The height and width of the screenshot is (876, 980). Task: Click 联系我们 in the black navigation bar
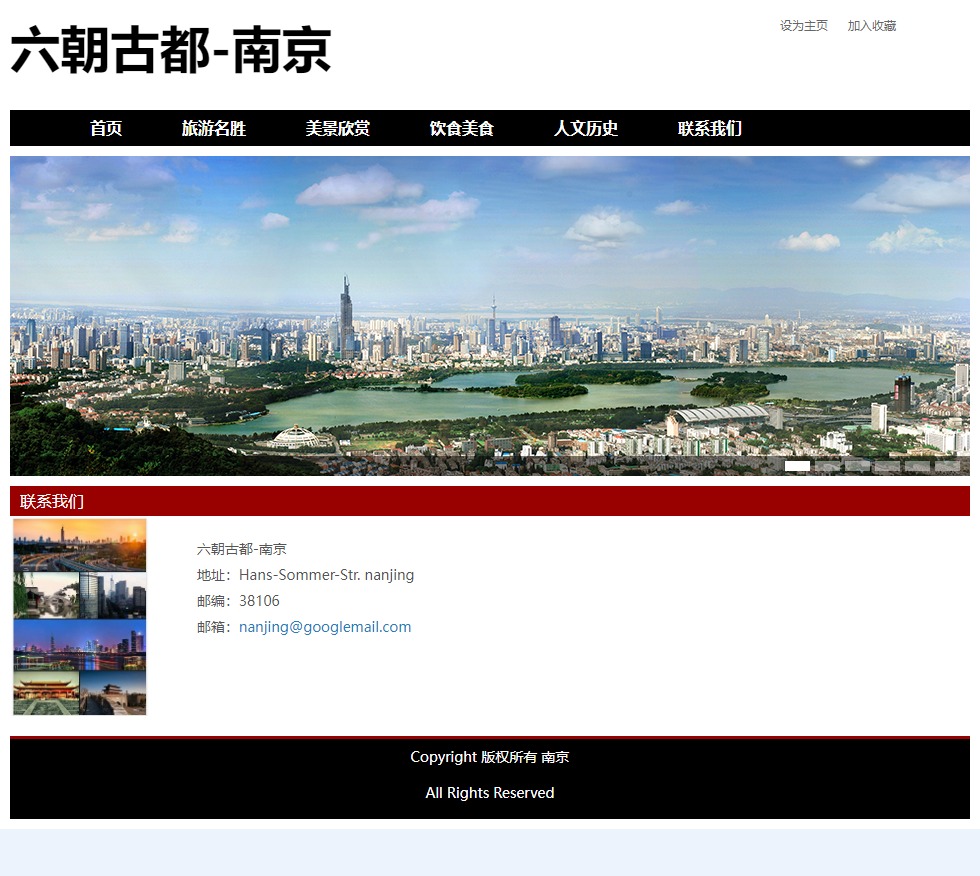click(709, 128)
